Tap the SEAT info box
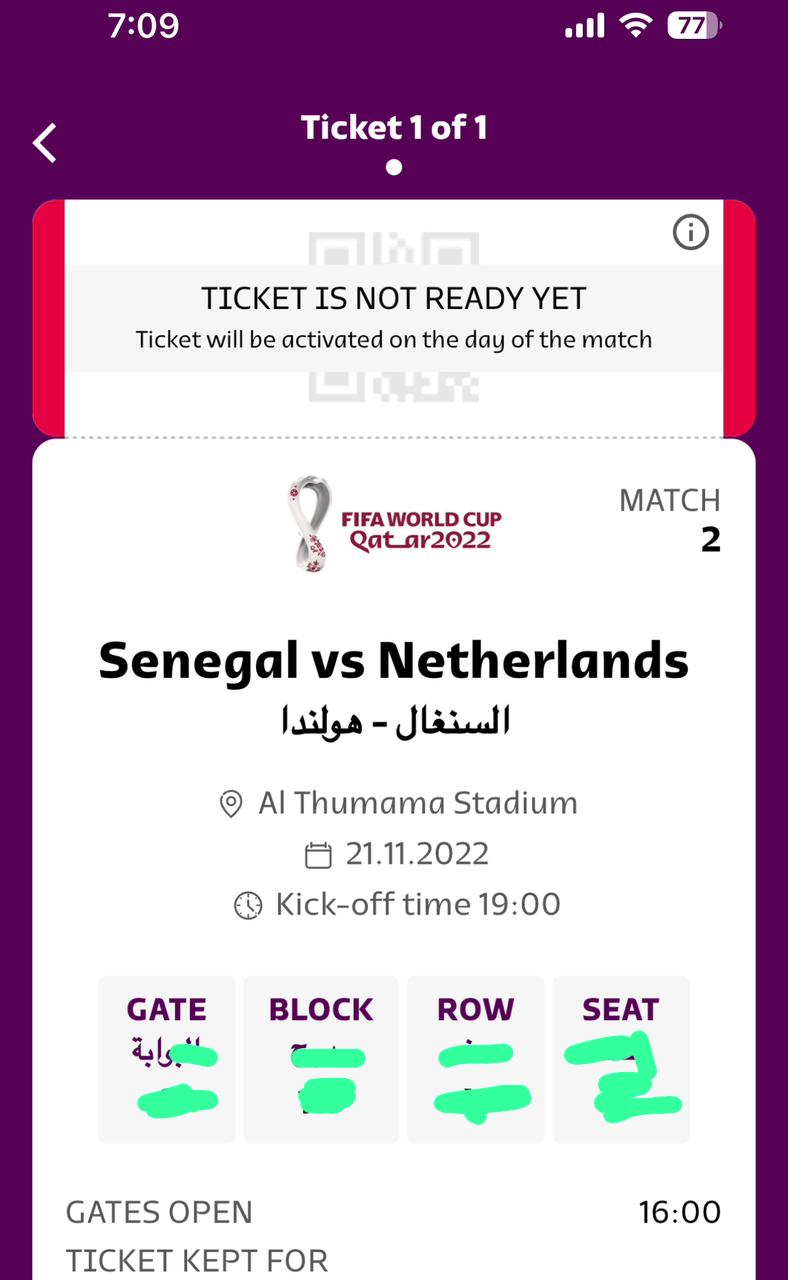The width and height of the screenshot is (788, 1280). click(x=621, y=1059)
